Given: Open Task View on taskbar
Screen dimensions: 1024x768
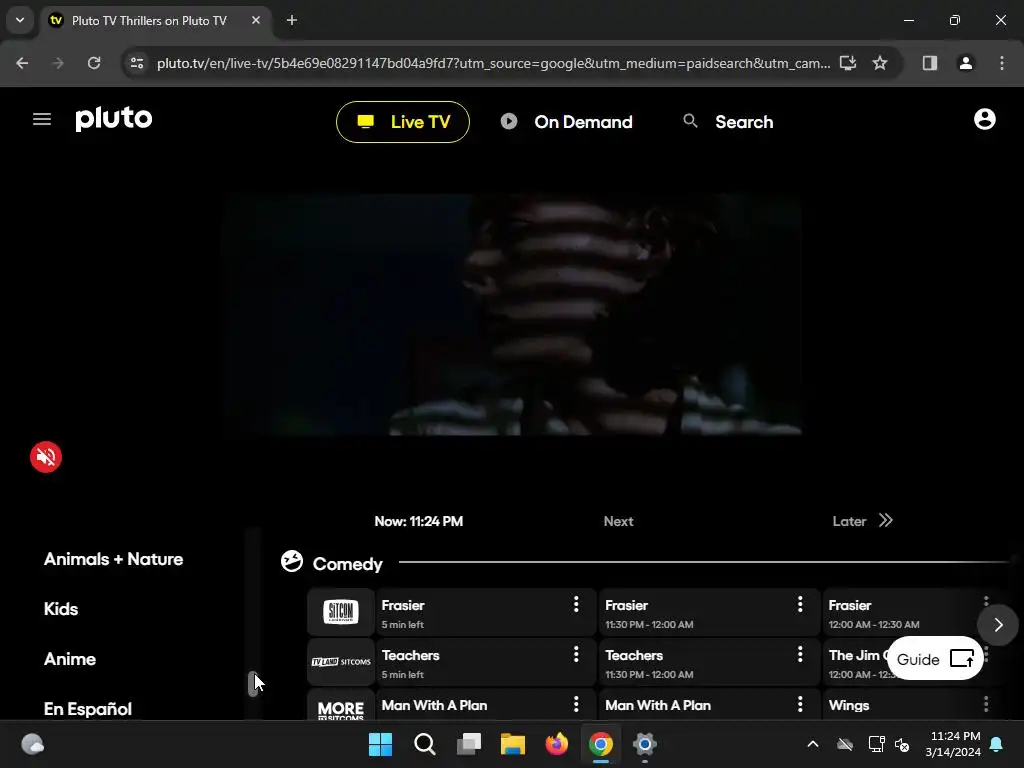Looking at the screenshot, I should [469, 744].
